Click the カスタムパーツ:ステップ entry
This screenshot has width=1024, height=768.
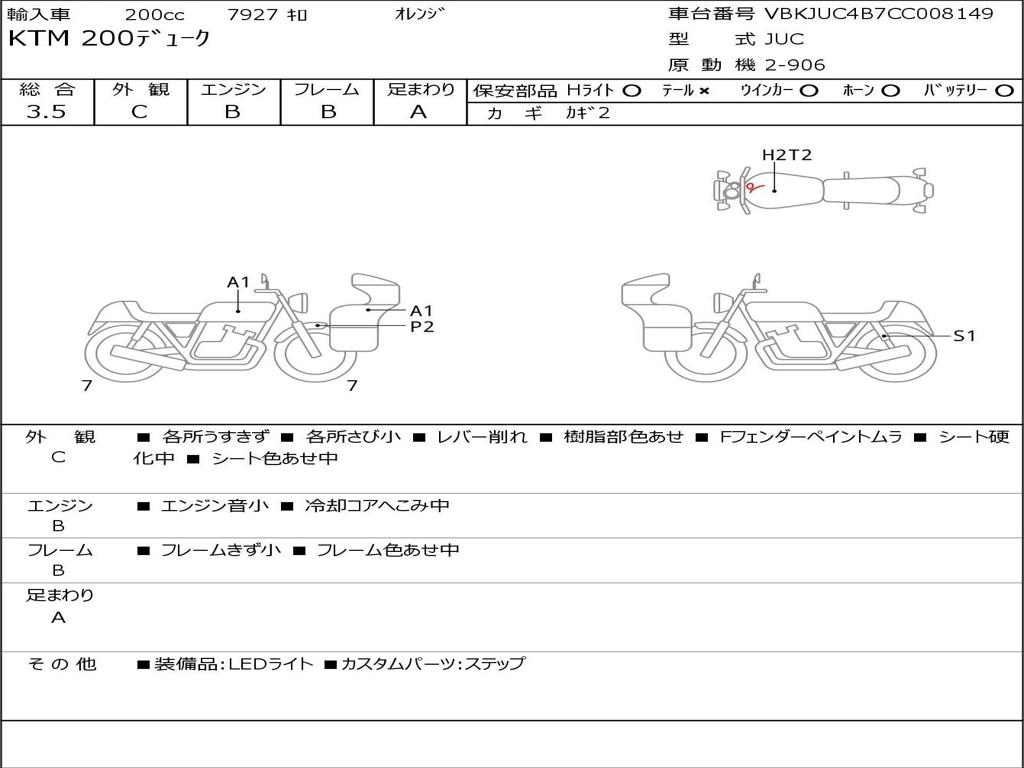click(432, 664)
